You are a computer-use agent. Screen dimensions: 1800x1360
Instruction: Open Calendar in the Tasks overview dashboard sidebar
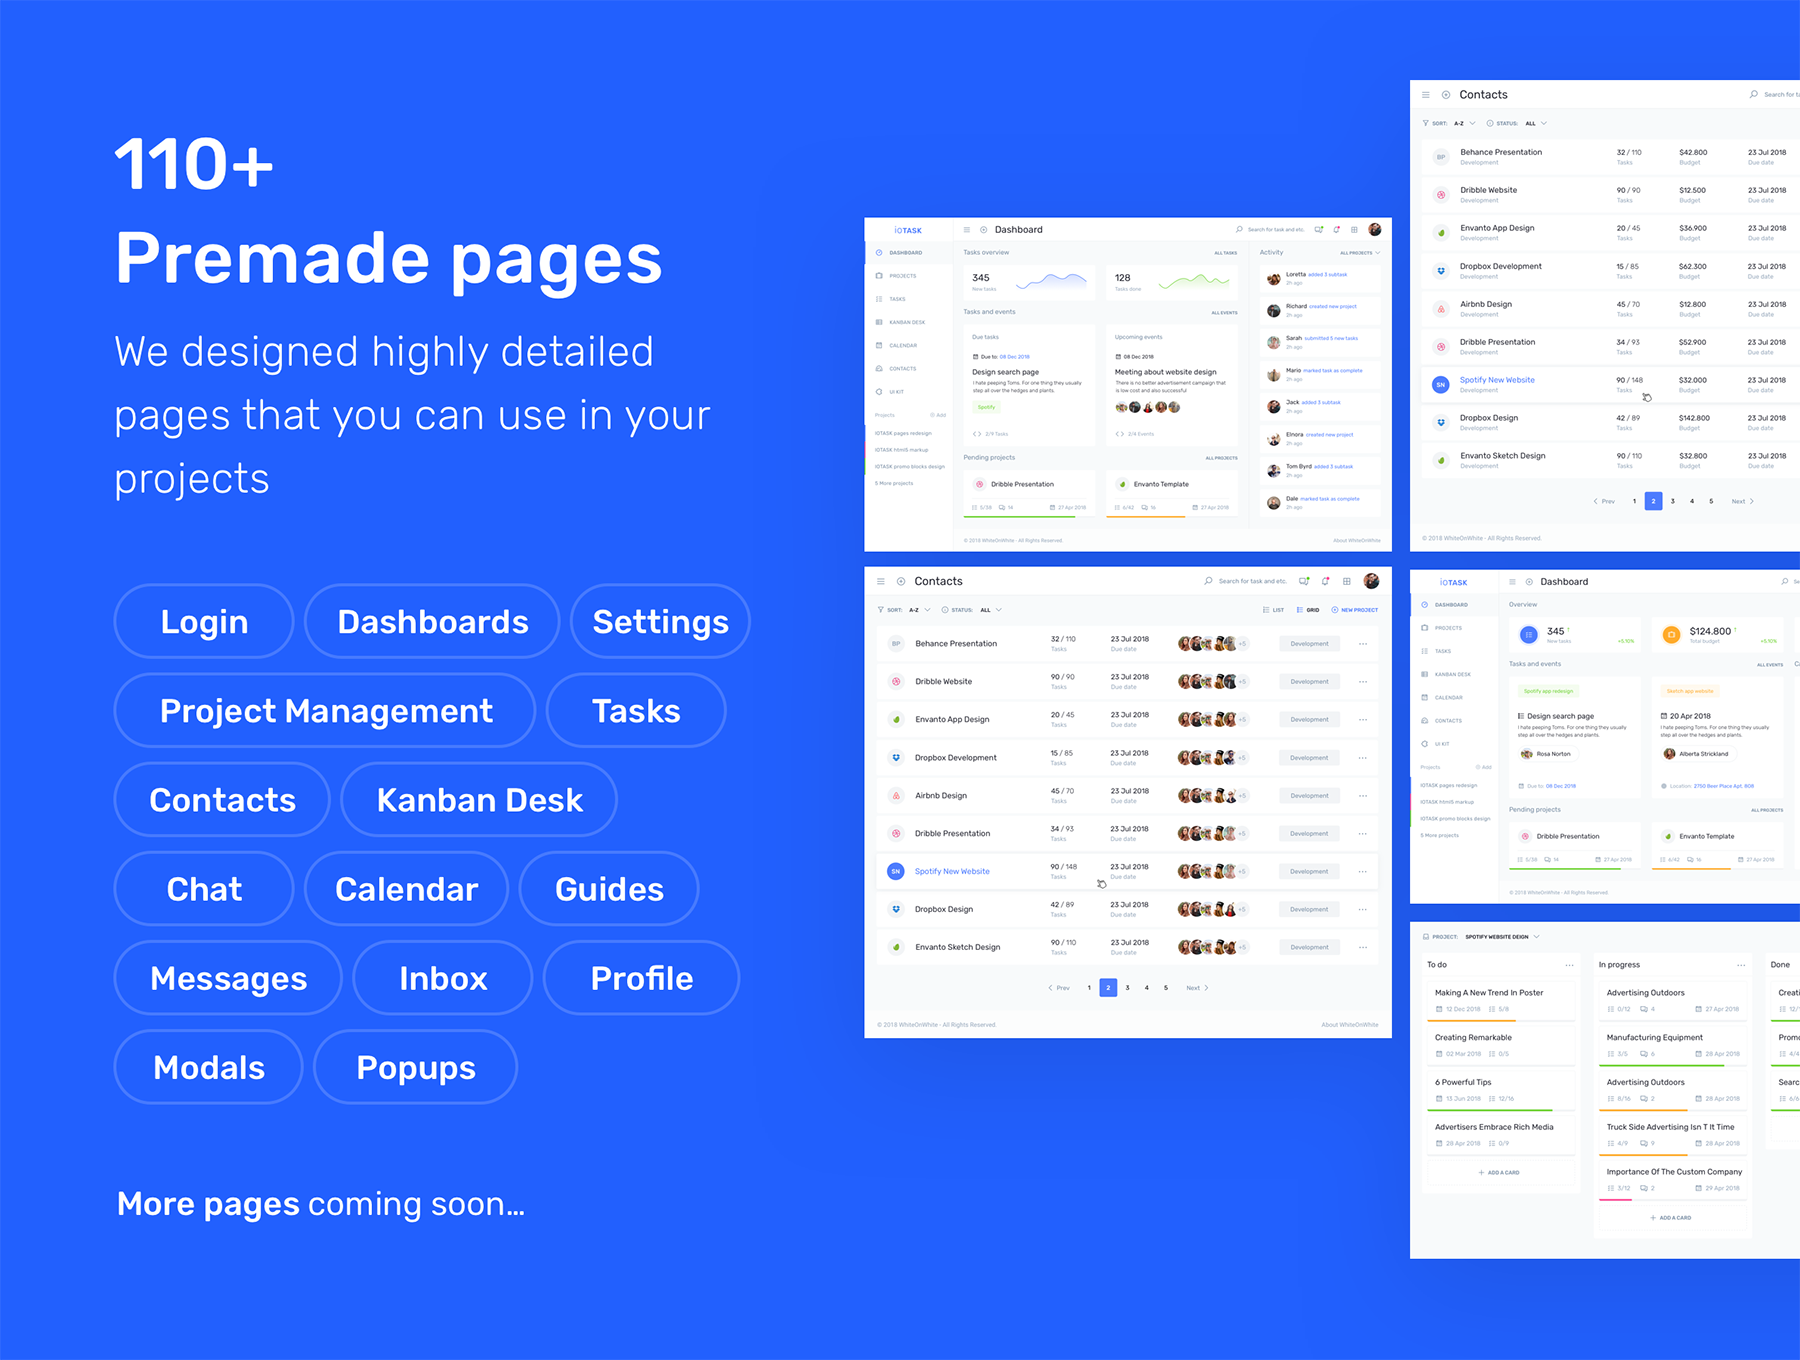(902, 346)
